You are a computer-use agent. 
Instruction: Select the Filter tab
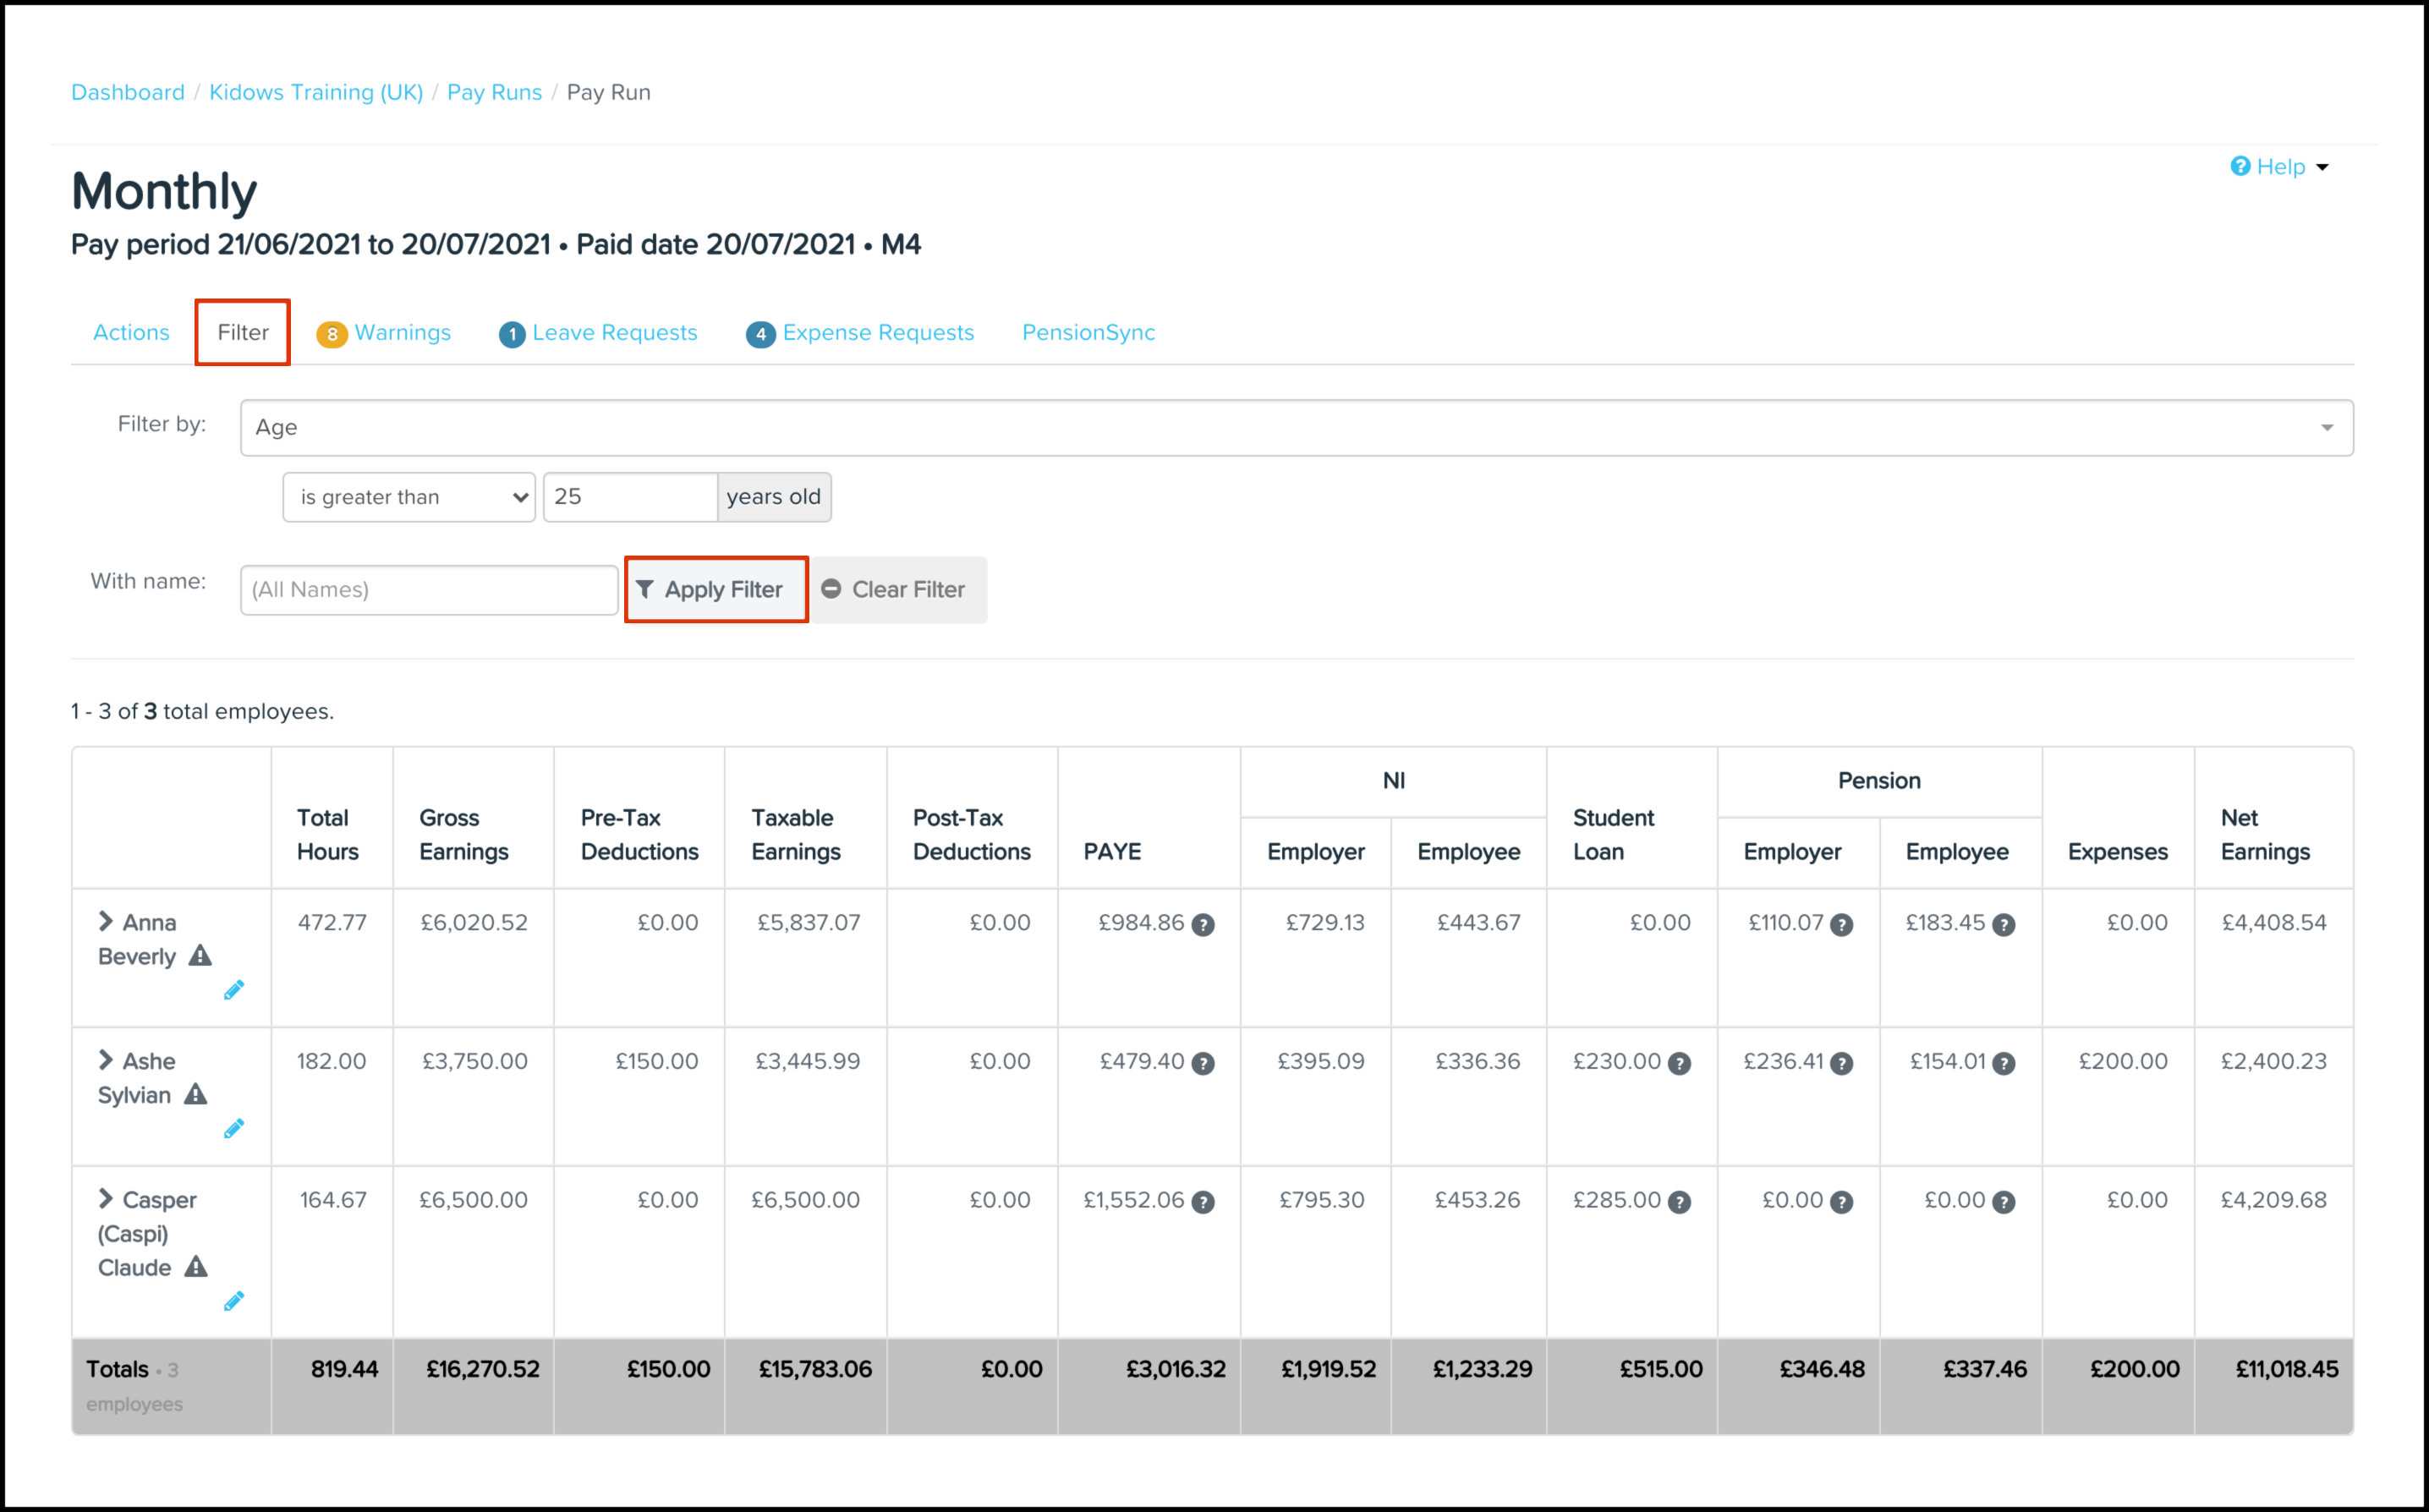(243, 332)
